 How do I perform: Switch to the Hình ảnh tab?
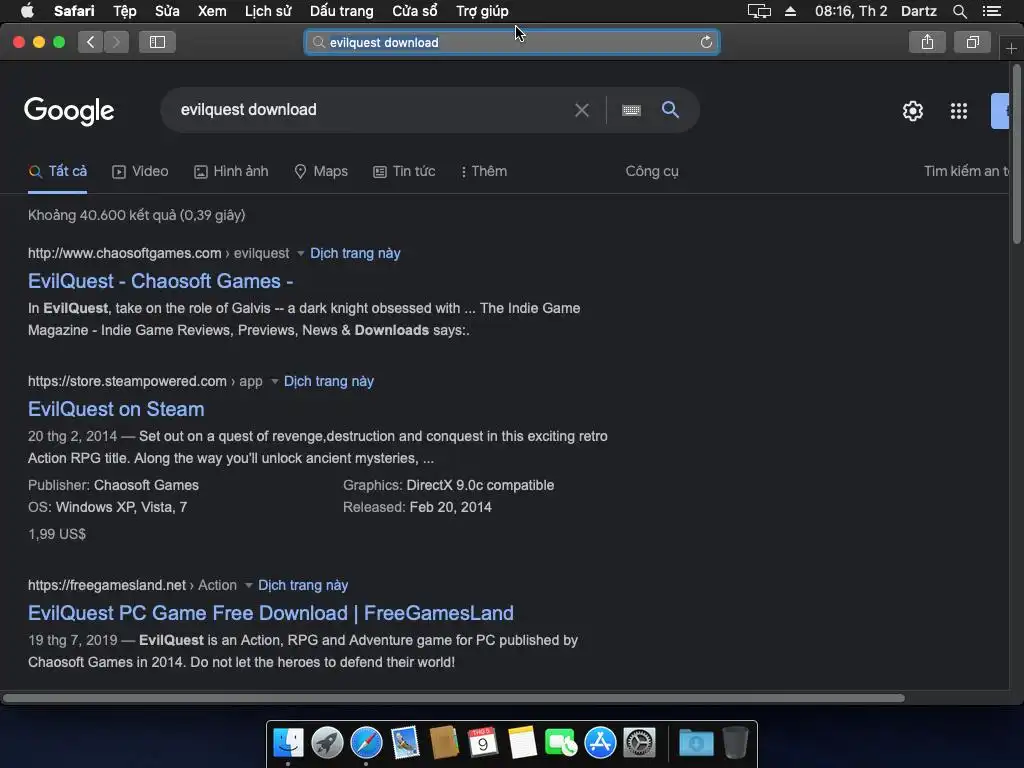[231, 171]
